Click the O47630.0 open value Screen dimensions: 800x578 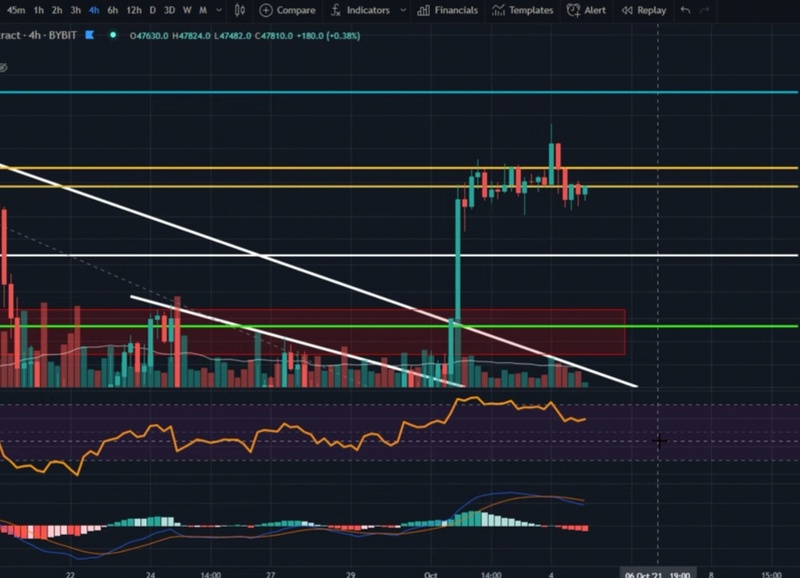click(x=148, y=36)
